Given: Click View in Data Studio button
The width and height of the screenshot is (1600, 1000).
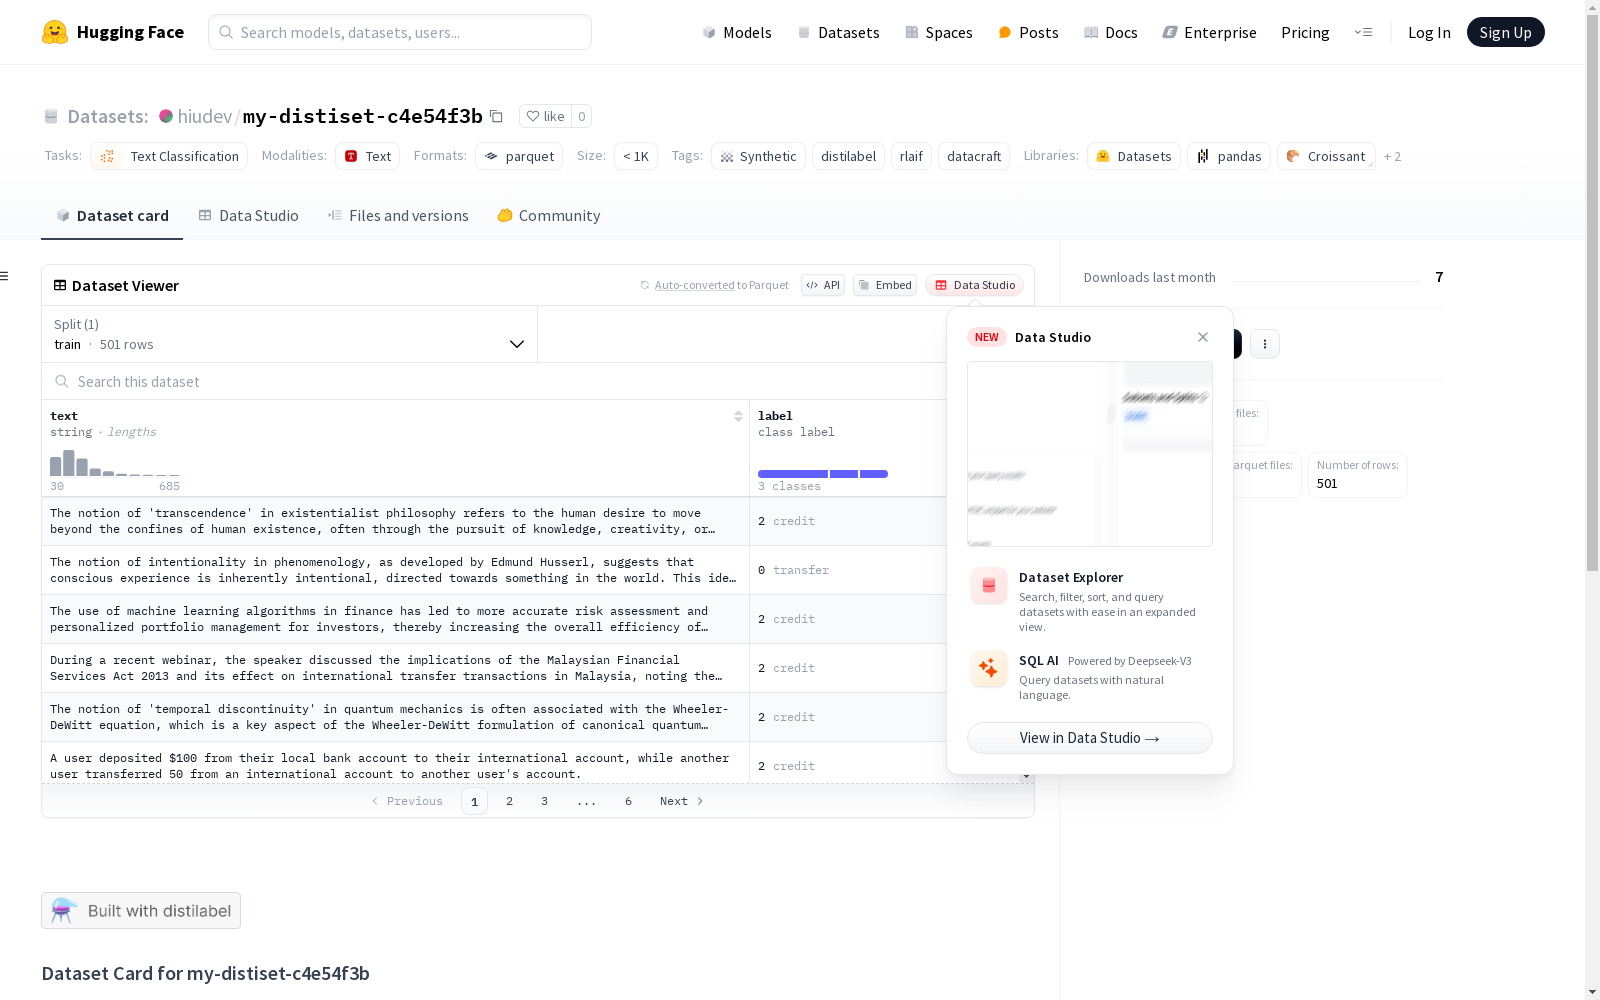Looking at the screenshot, I should click(1090, 738).
